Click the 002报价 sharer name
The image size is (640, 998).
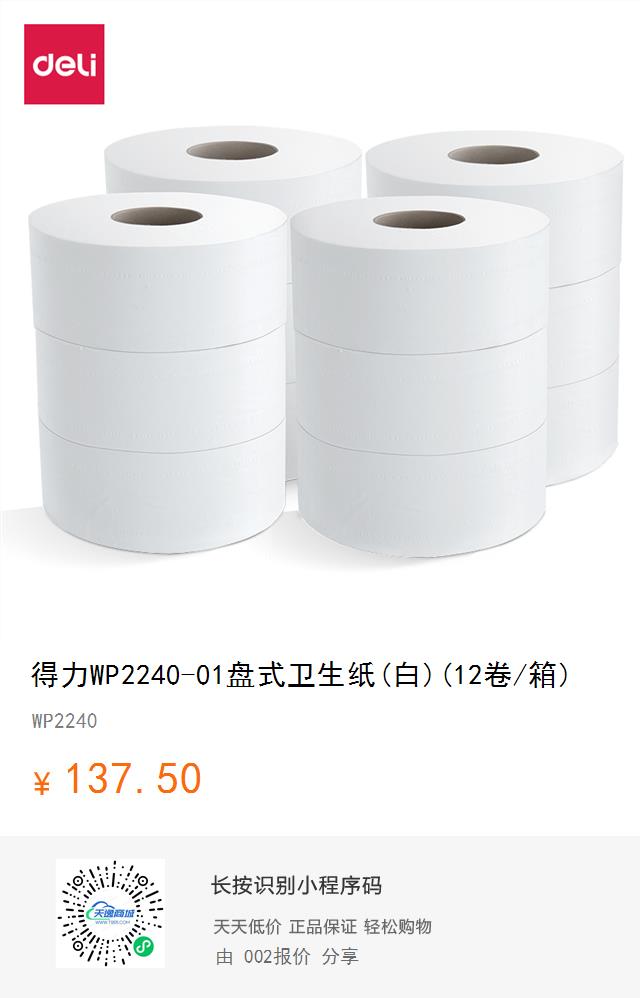[277, 956]
